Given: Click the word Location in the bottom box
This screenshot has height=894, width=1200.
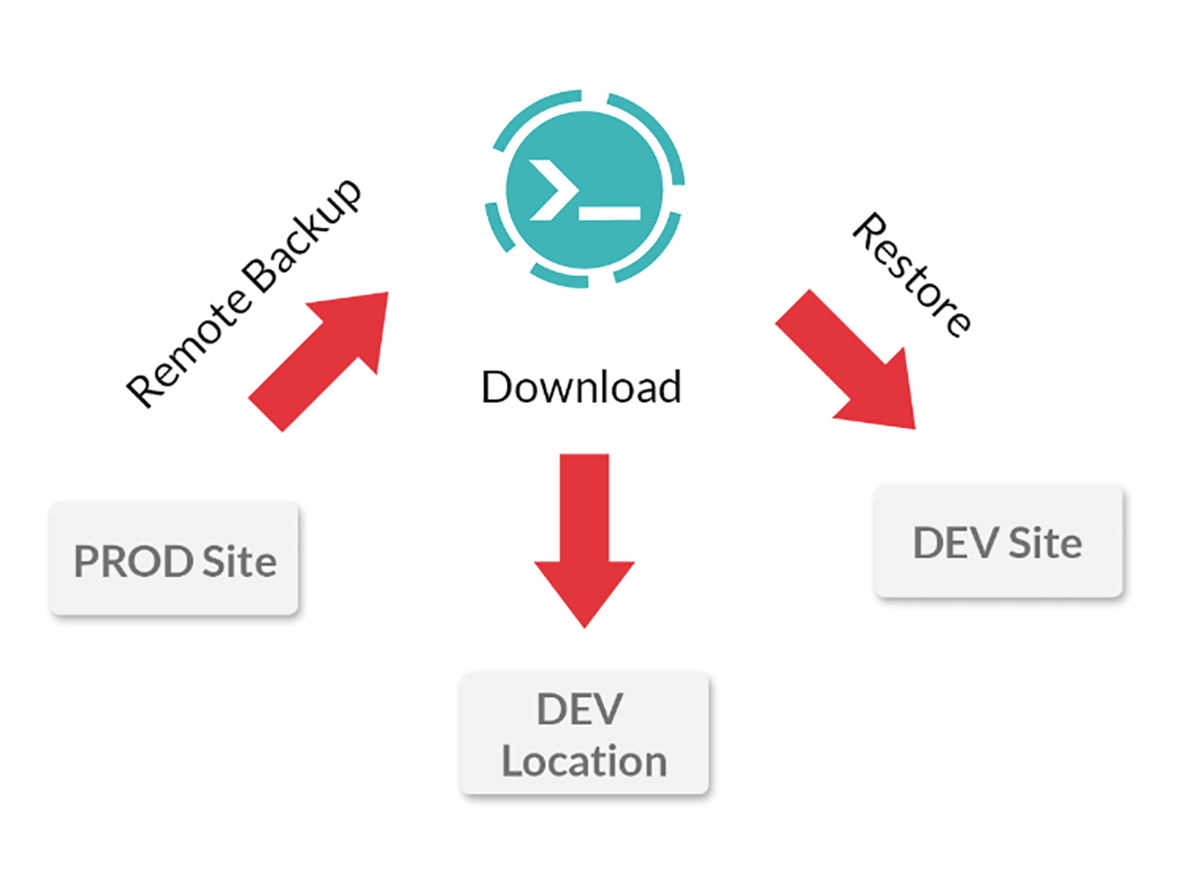Looking at the screenshot, I should (x=584, y=760).
